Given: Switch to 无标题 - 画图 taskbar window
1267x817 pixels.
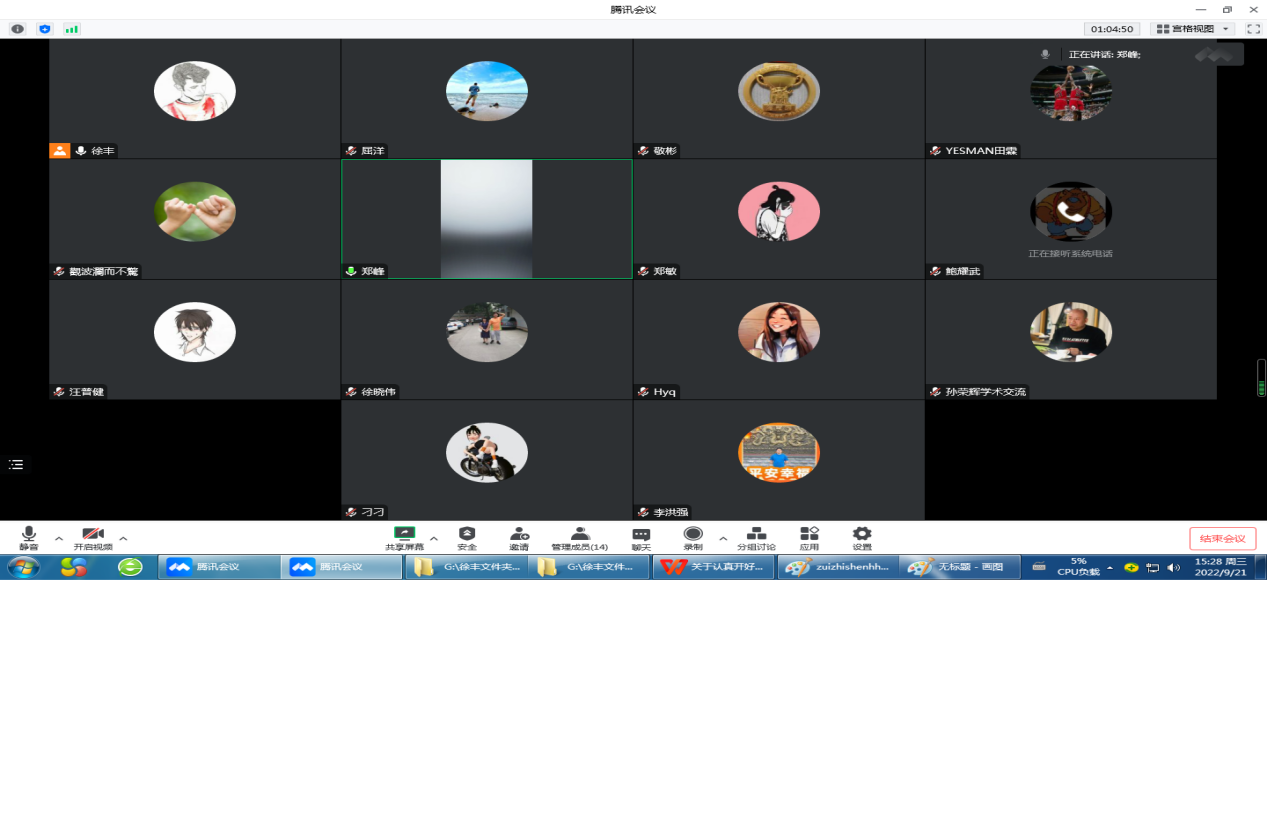Looking at the screenshot, I should pos(959,567).
